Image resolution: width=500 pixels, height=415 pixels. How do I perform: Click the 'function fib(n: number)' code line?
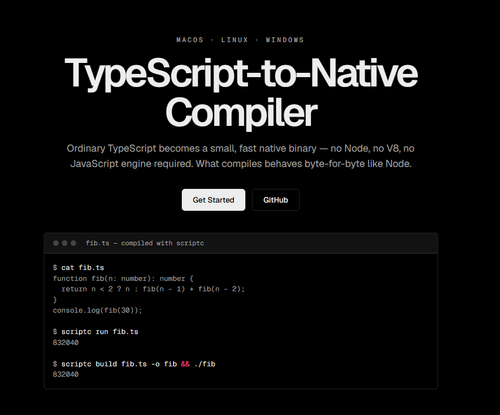click(123, 278)
